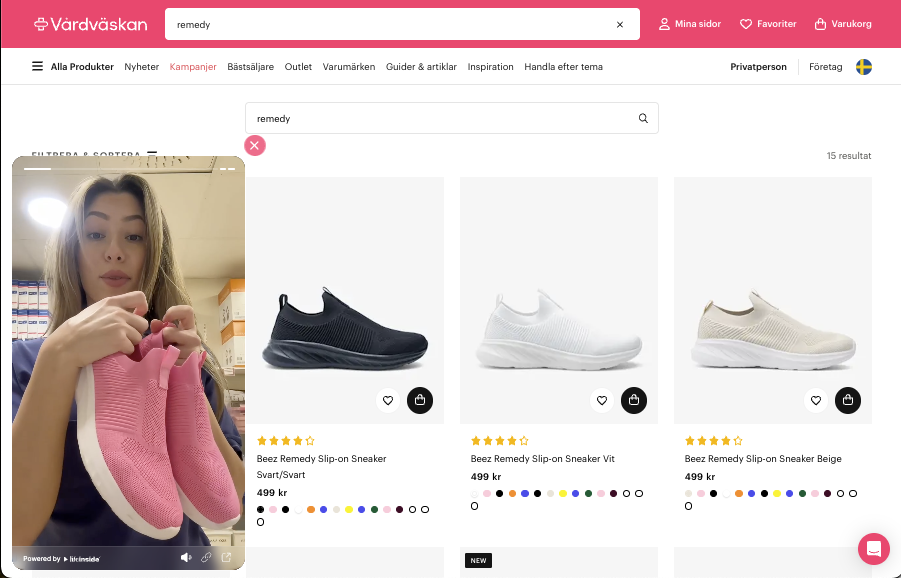This screenshot has height=578, width=901.
Task: Select orange color for Sneaker Vit
Action: 512,494
